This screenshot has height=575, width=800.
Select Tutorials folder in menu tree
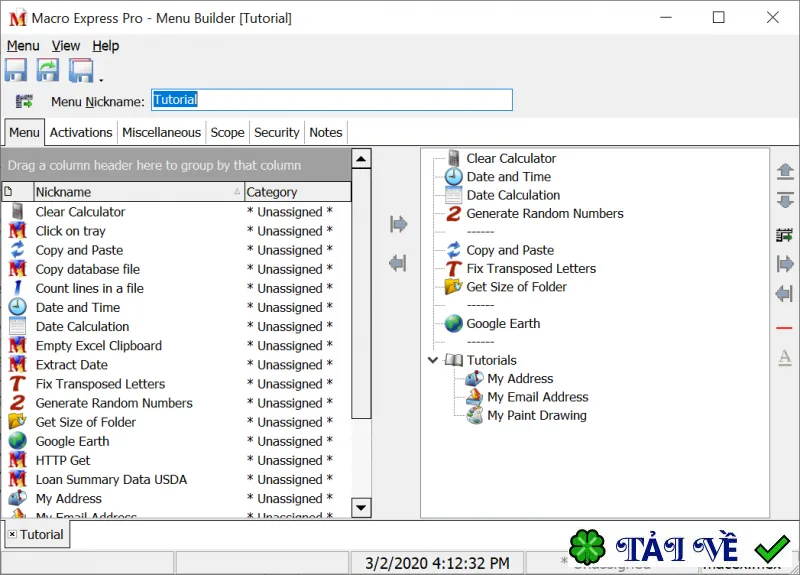(x=491, y=360)
